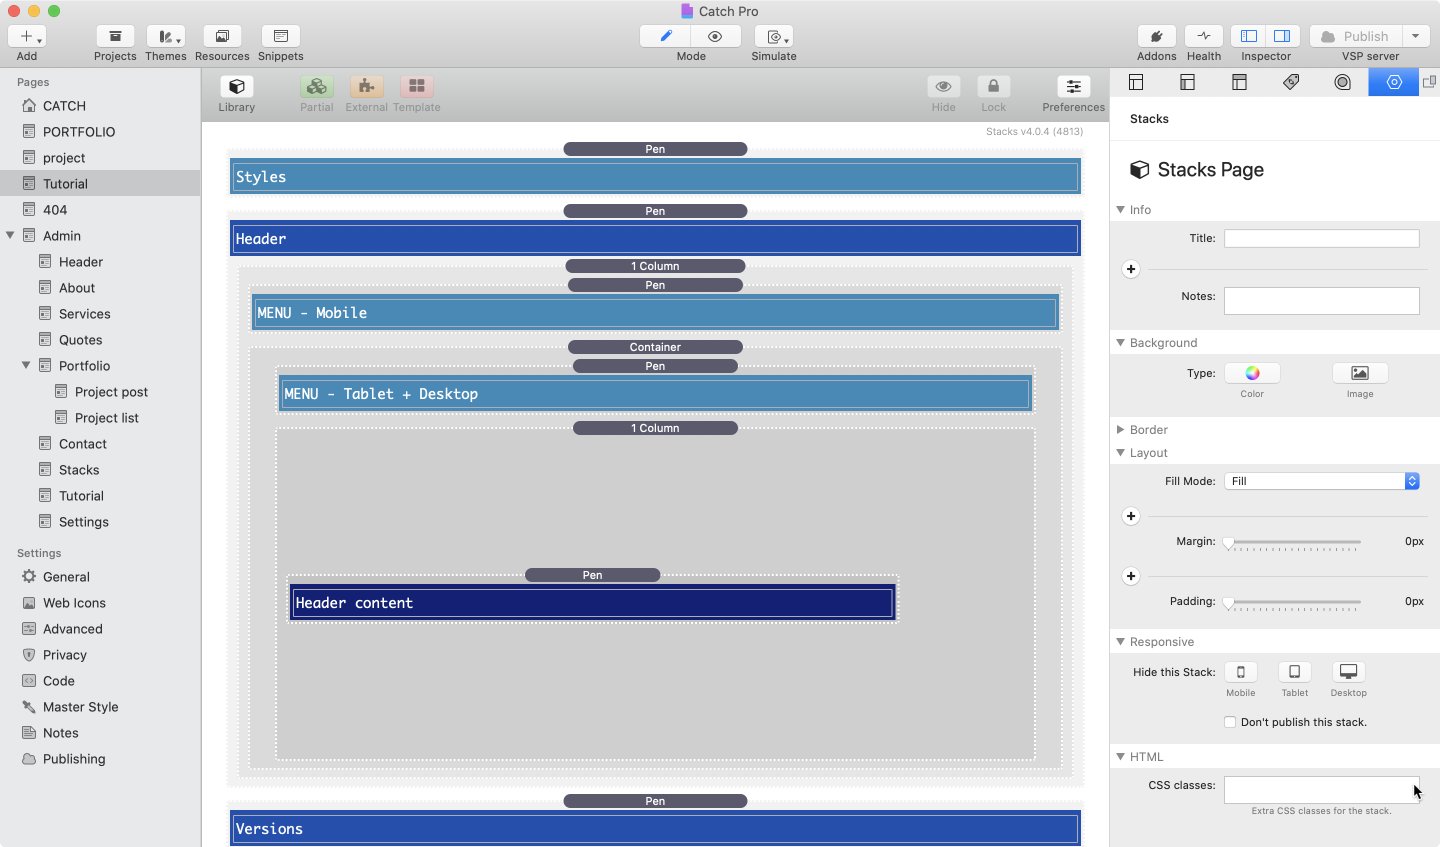This screenshot has width=1440, height=847.
Task: Open the Resources toolbar icon
Action: pyautogui.click(x=222, y=36)
